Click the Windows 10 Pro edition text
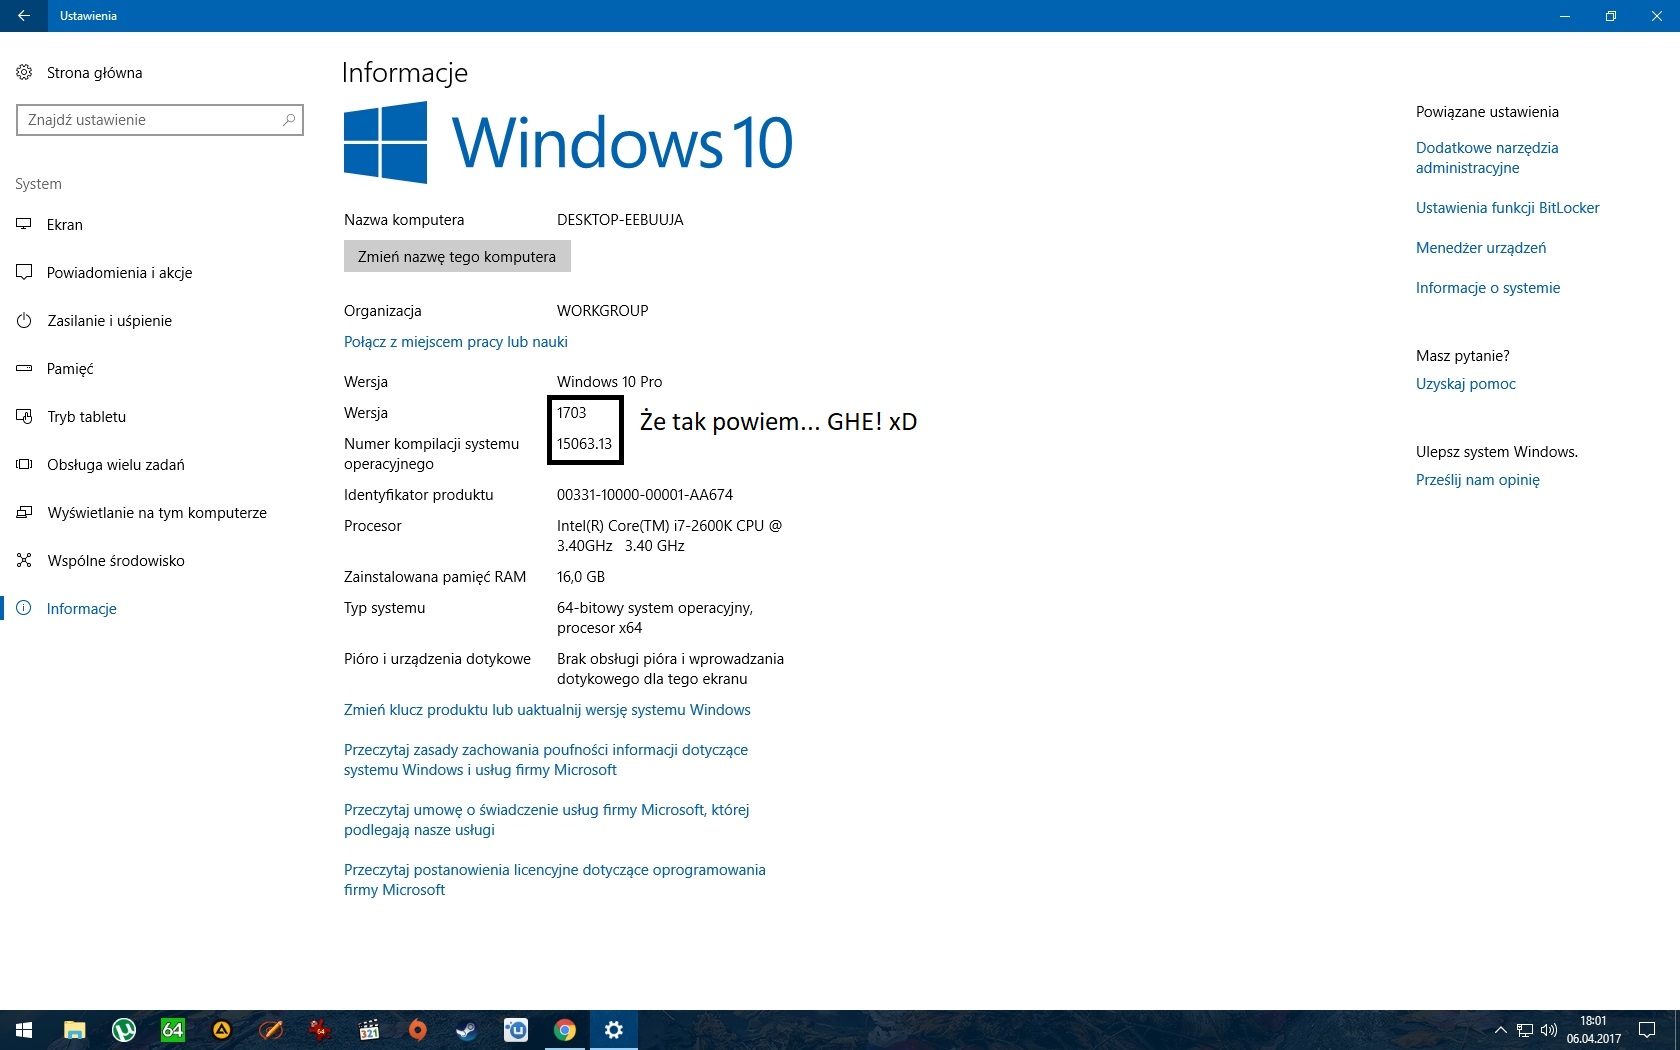 click(x=610, y=382)
